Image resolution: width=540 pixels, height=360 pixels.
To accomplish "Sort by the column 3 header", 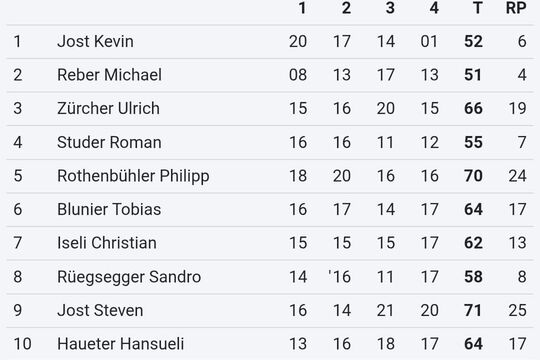I will 390,8.
